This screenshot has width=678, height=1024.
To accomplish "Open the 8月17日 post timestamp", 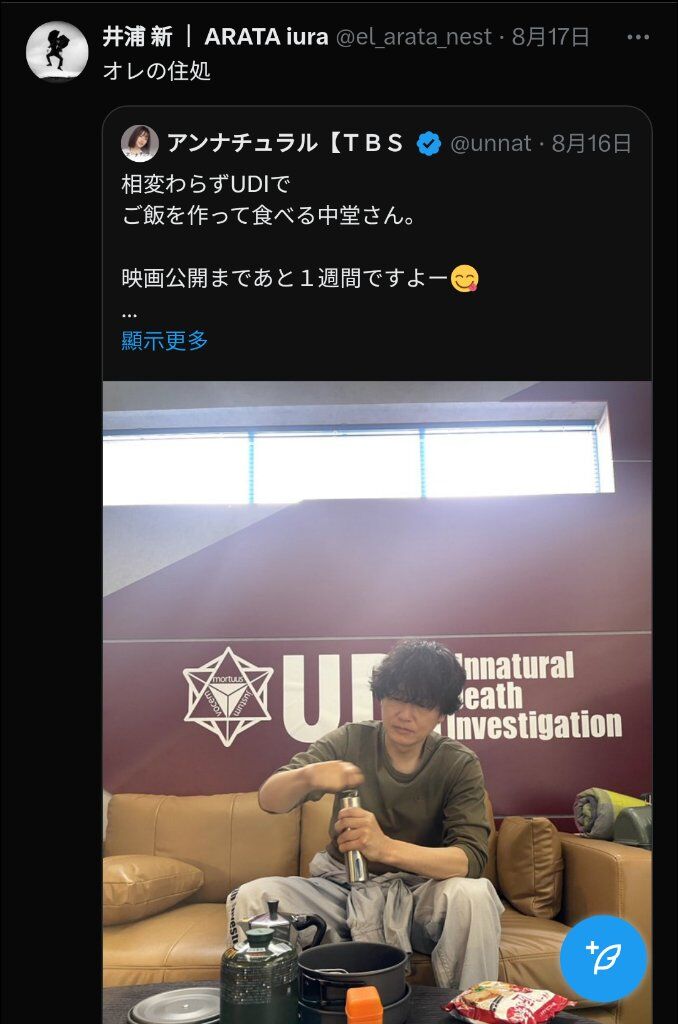I will (x=551, y=37).
